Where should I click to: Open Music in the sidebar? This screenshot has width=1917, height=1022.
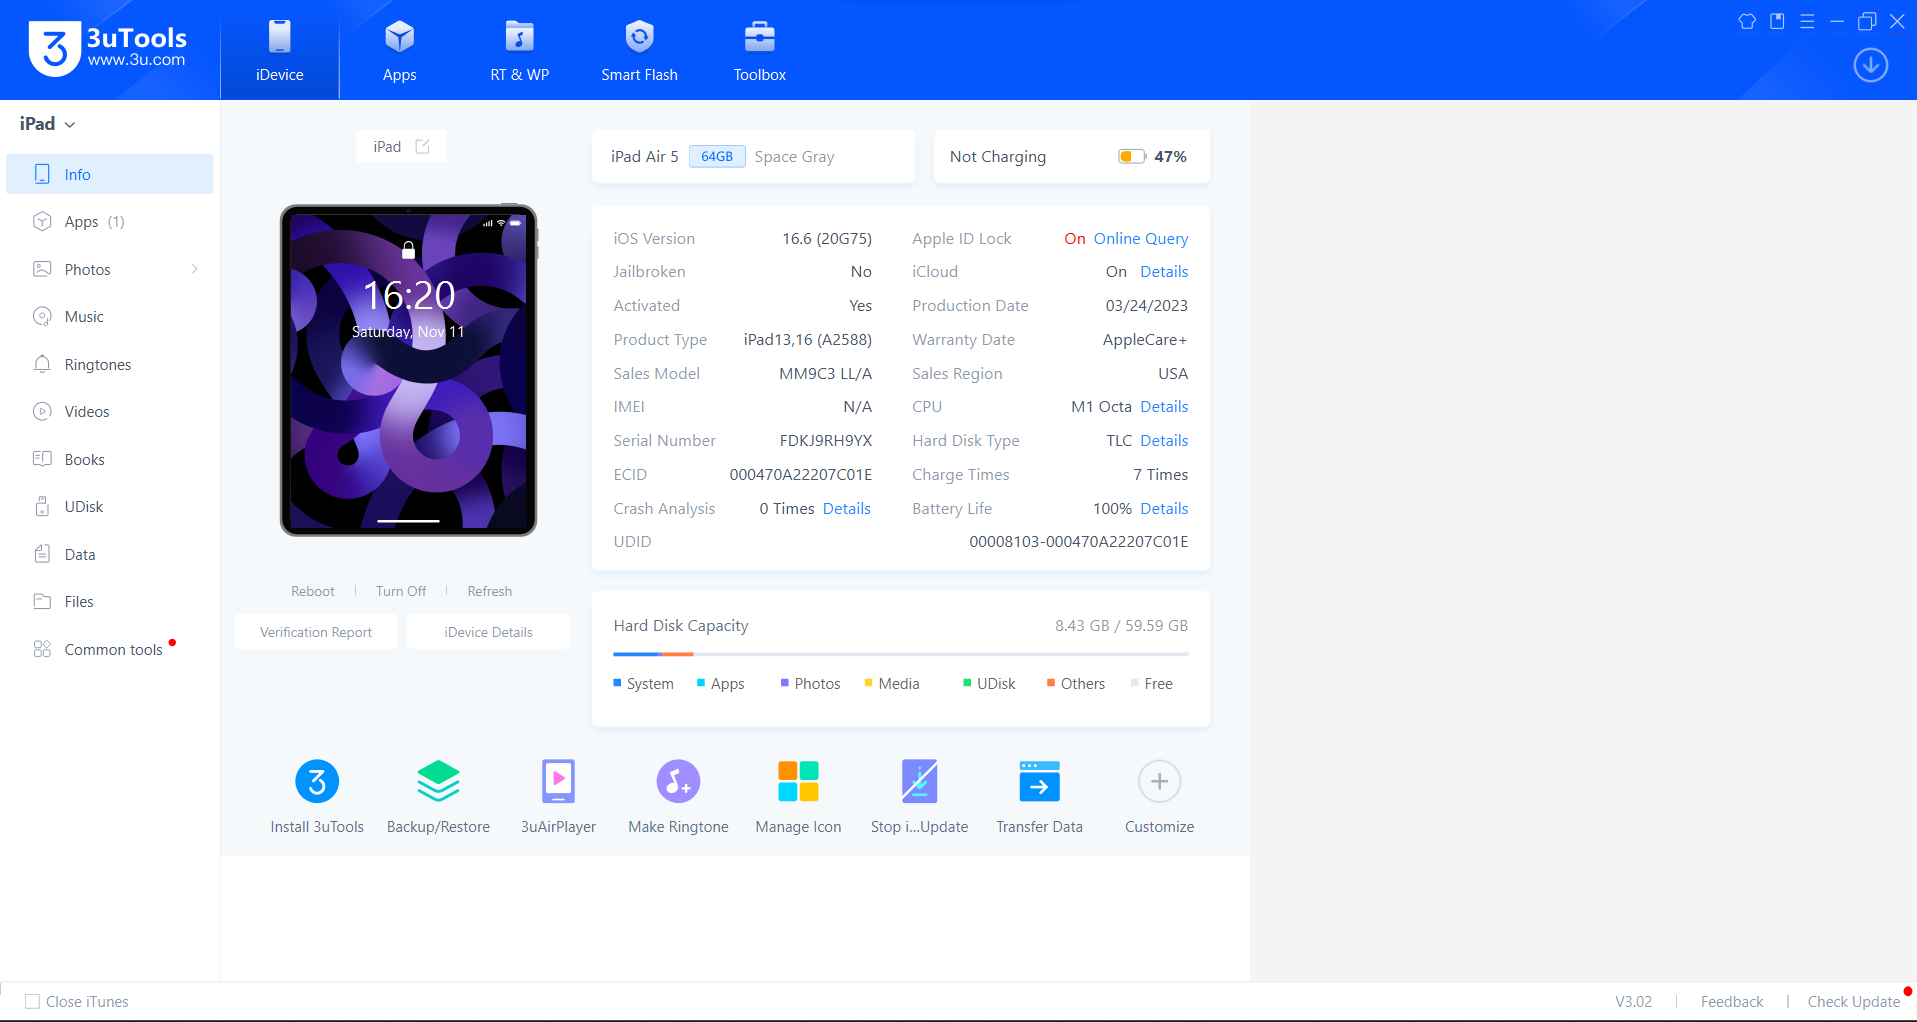point(110,317)
